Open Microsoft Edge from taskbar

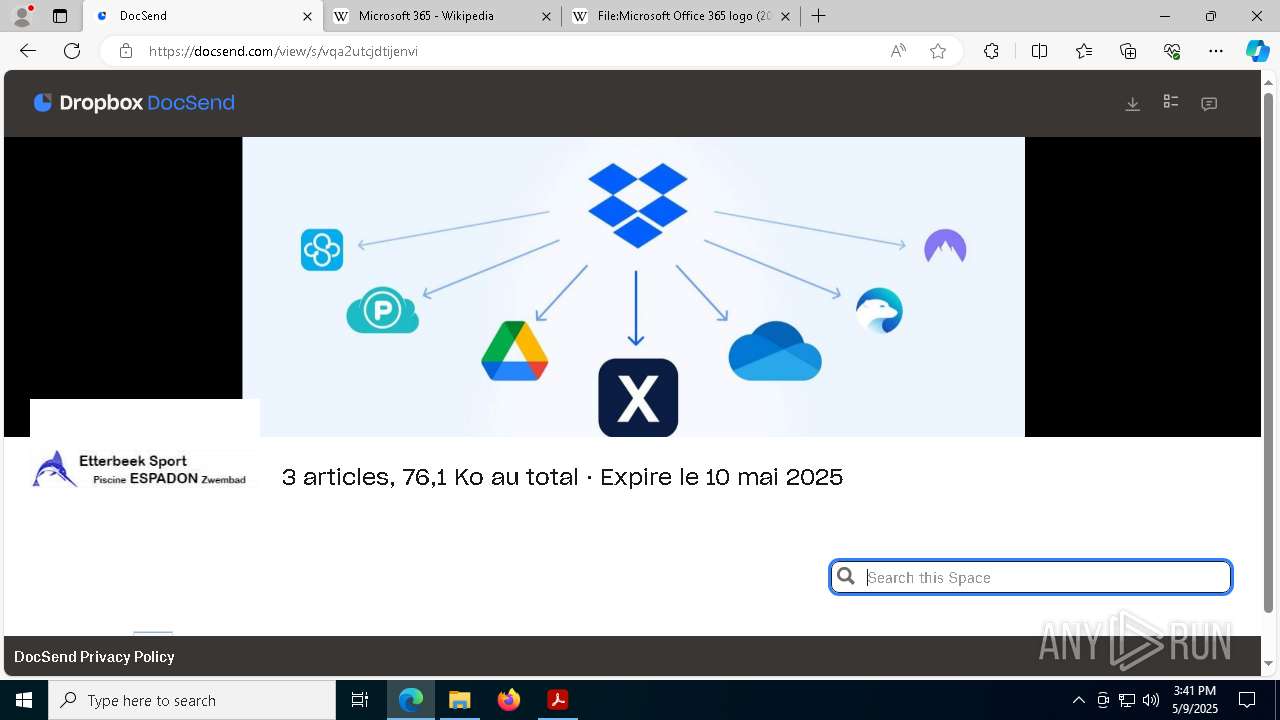pyautogui.click(x=411, y=700)
